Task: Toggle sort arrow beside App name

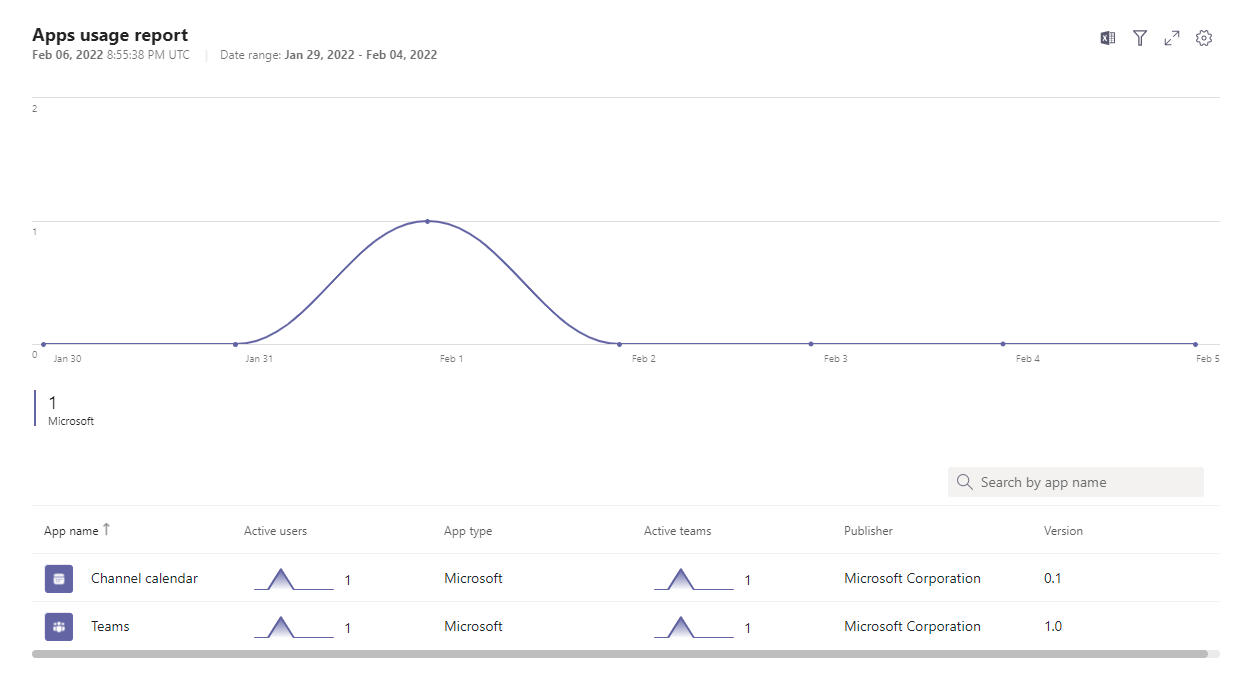Action: [x=107, y=530]
